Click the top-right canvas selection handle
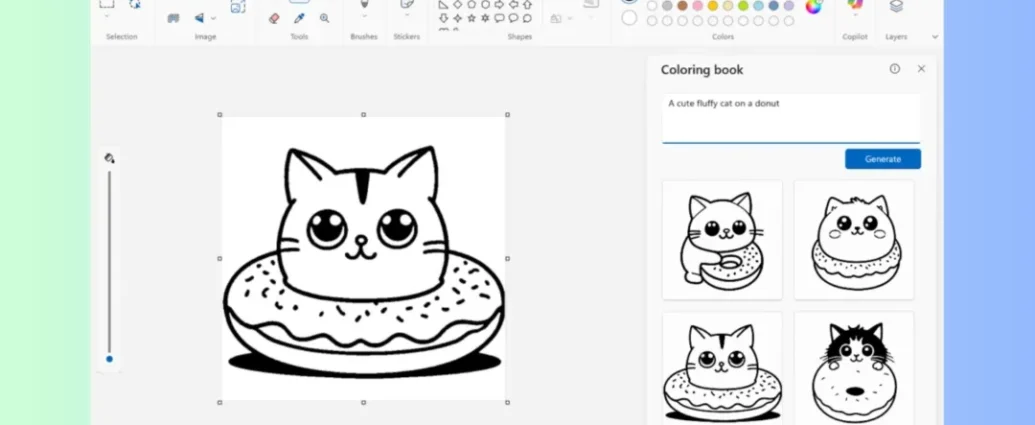The width and height of the screenshot is (1035, 425). (x=508, y=115)
